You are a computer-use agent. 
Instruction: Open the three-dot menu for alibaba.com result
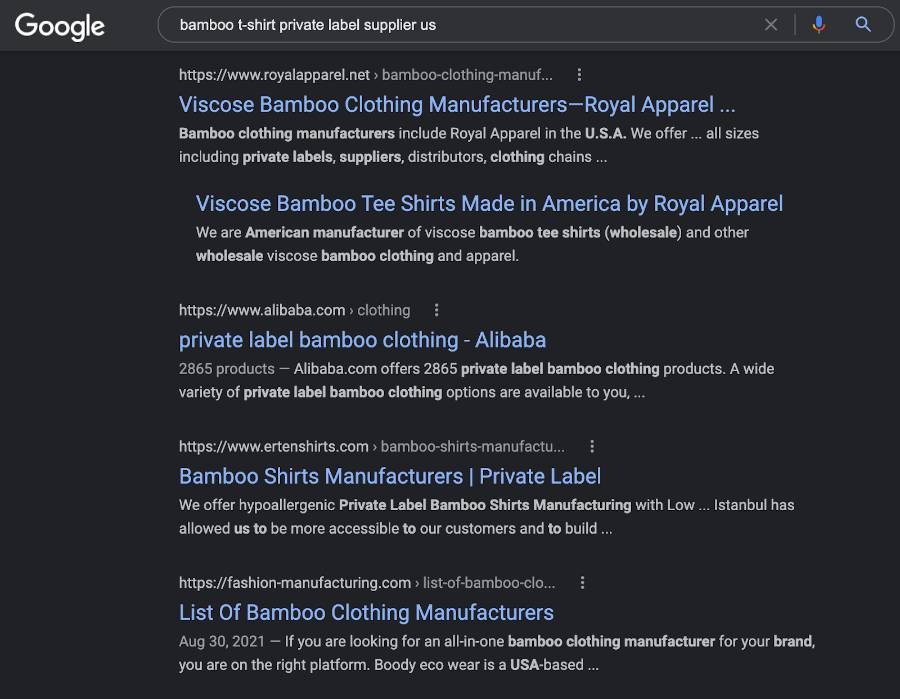437,310
